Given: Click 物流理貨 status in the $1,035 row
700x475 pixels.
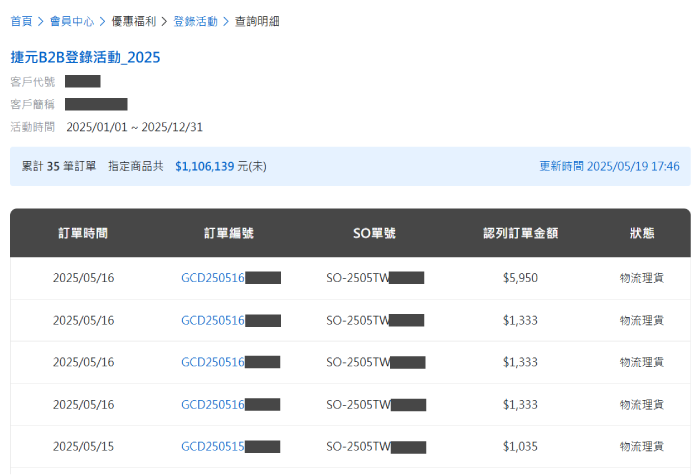Looking at the screenshot, I should pyautogui.click(x=642, y=447).
